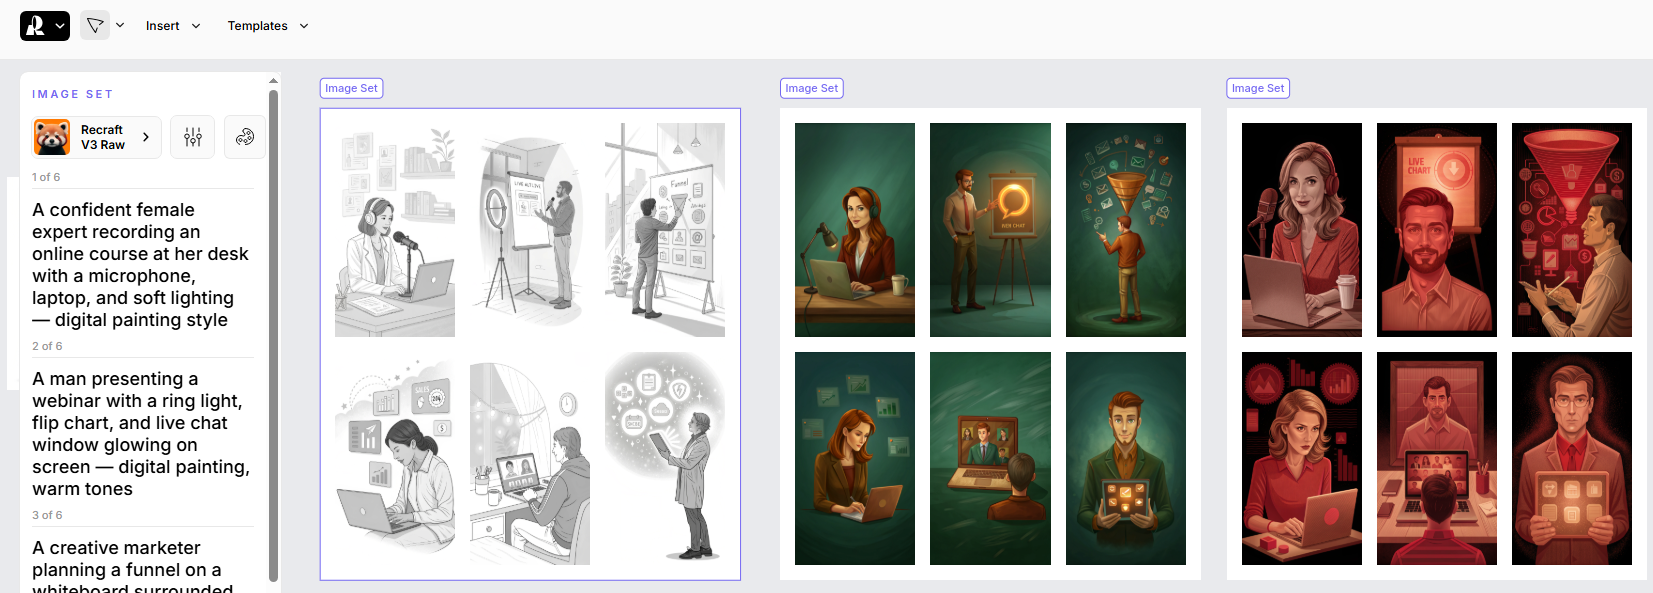Select green image of man beside easel chat bubble

coord(990,230)
